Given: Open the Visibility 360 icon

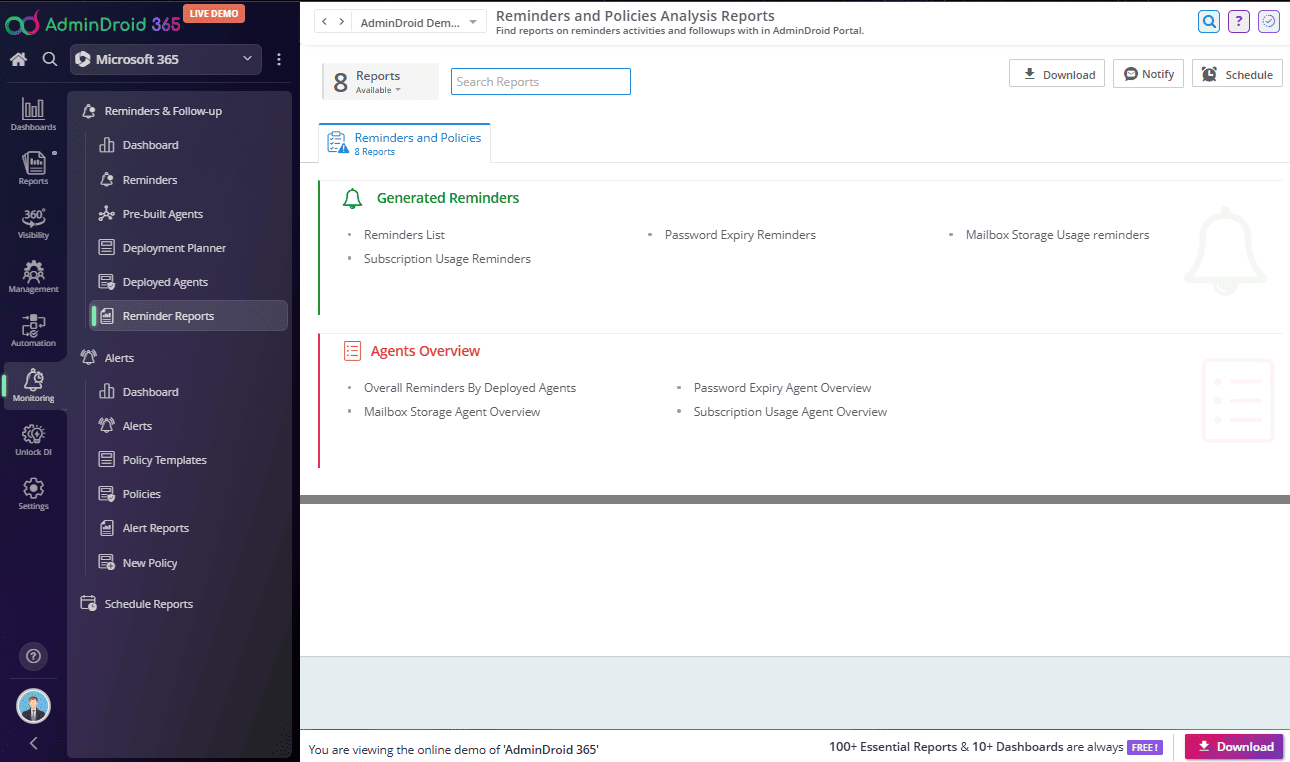Looking at the screenshot, I should coord(33,223).
